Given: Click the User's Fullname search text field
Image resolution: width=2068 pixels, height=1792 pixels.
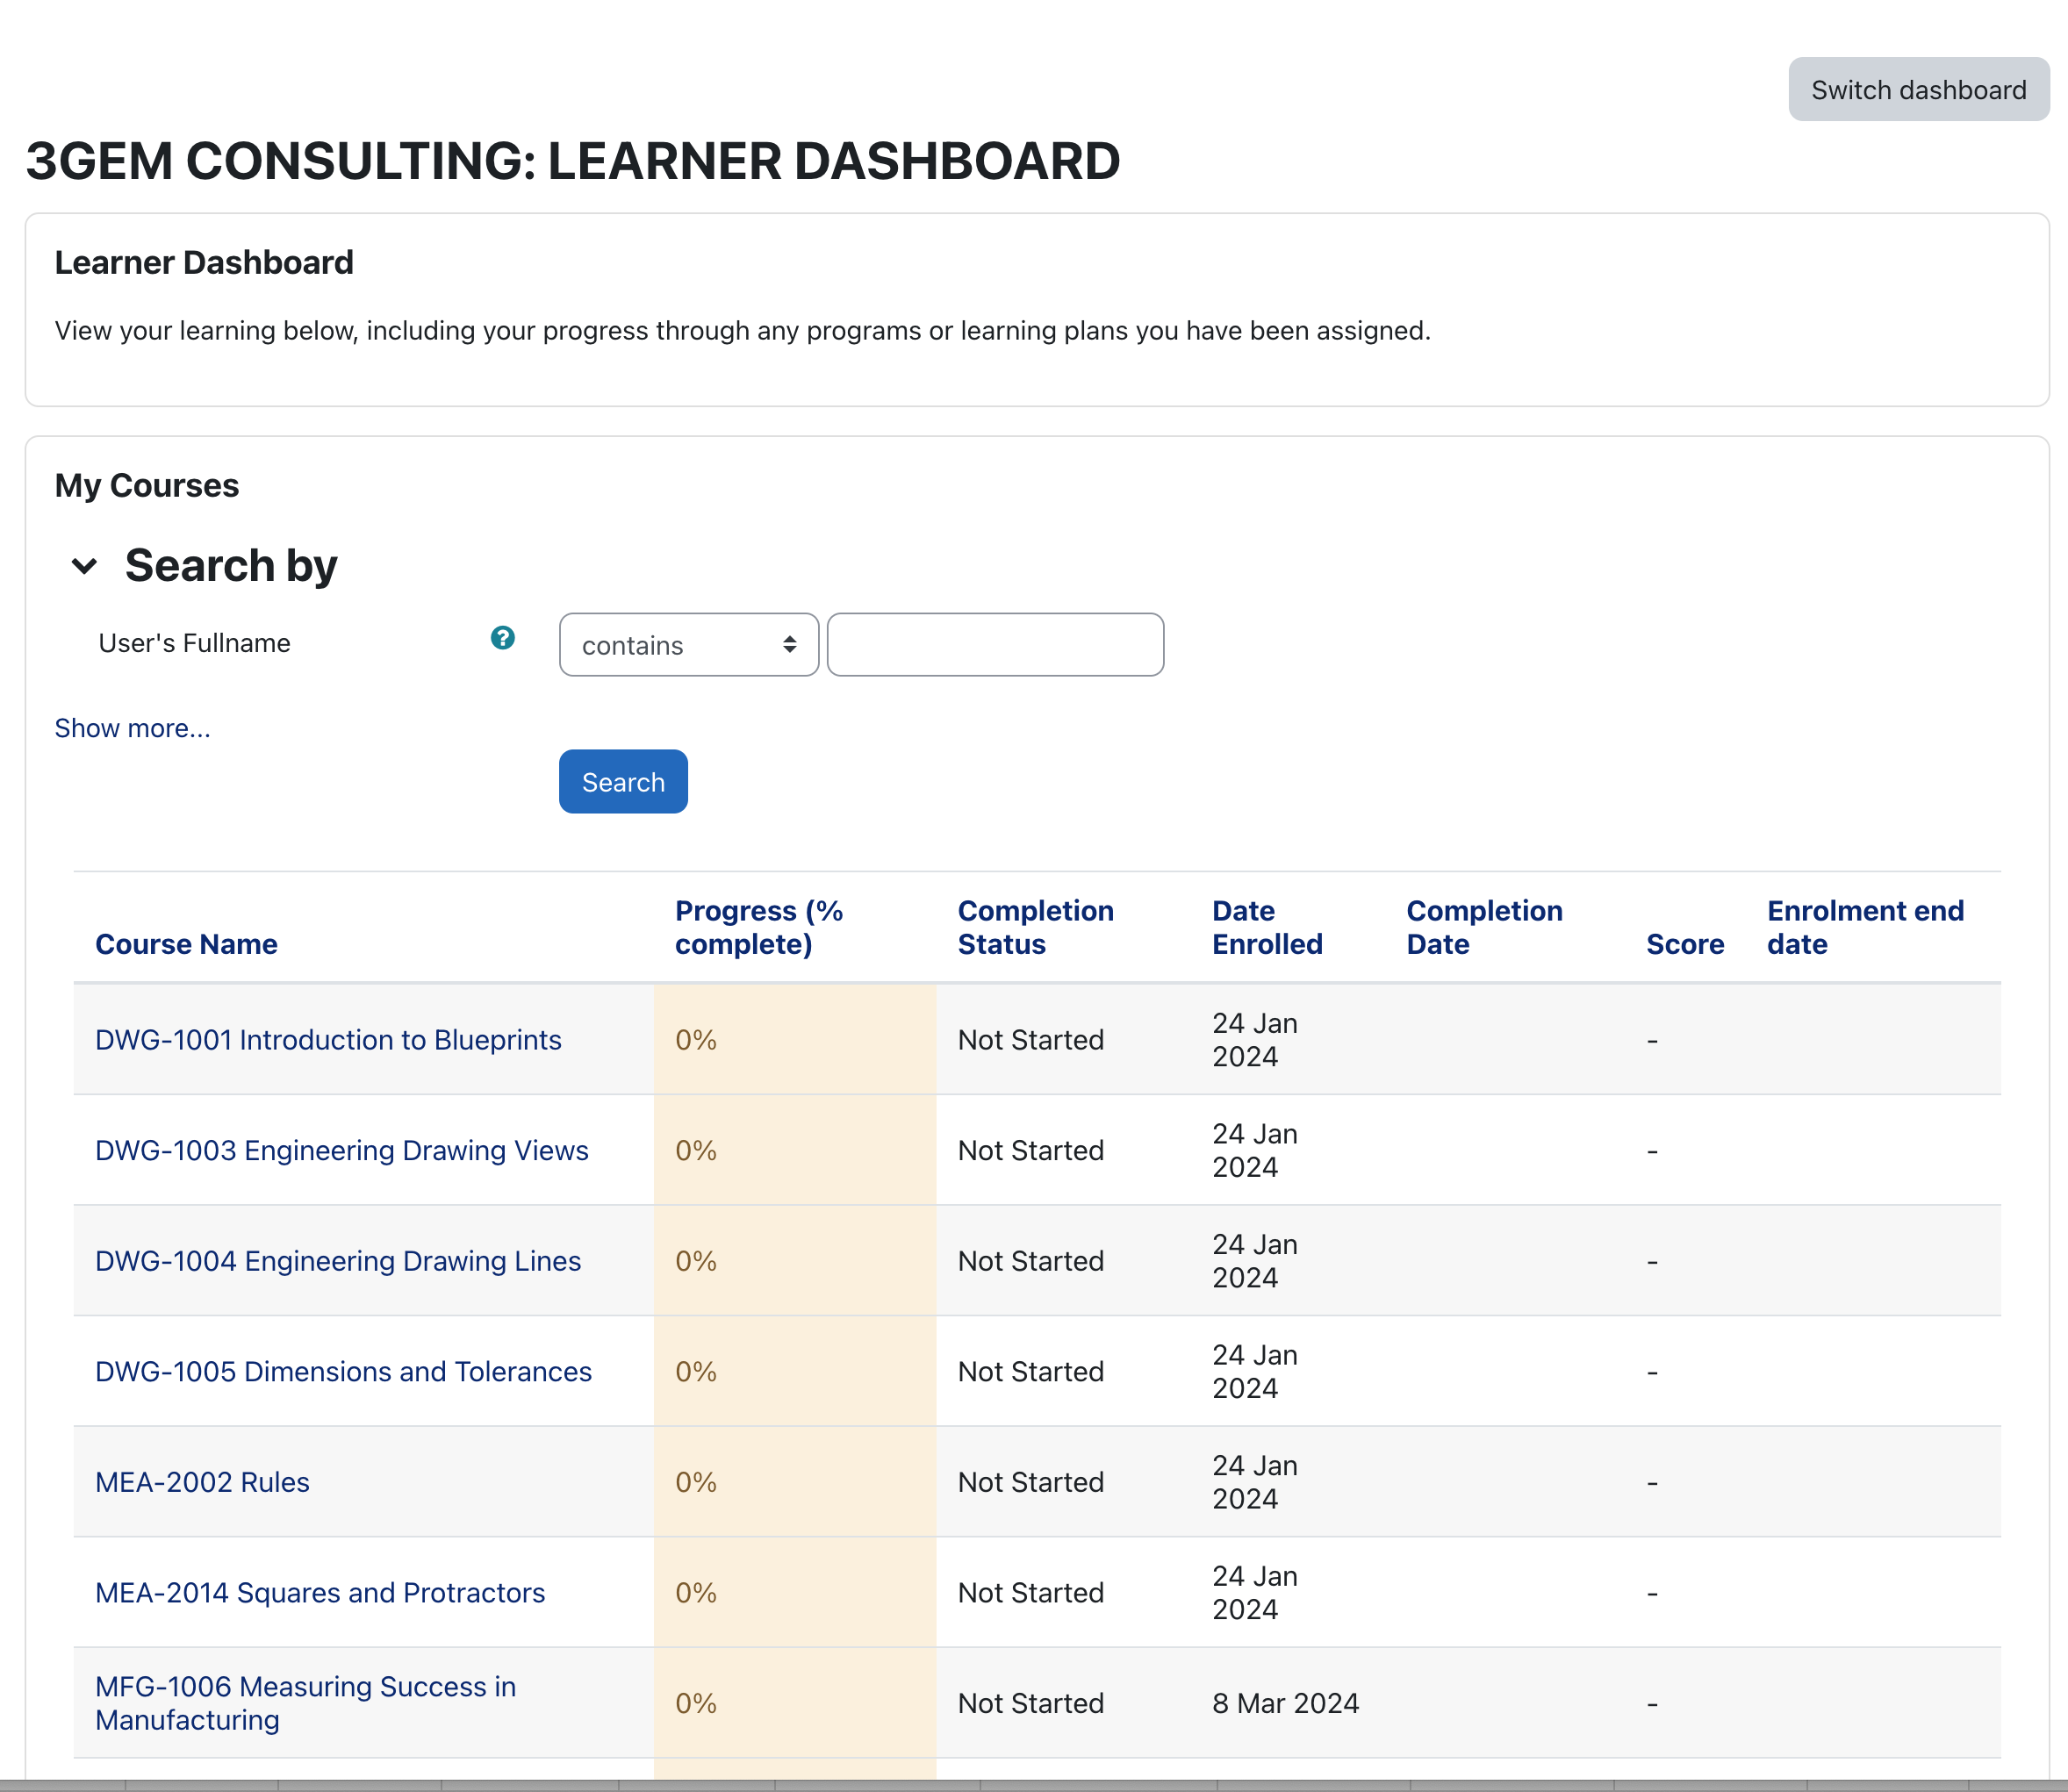Looking at the screenshot, I should [994, 645].
